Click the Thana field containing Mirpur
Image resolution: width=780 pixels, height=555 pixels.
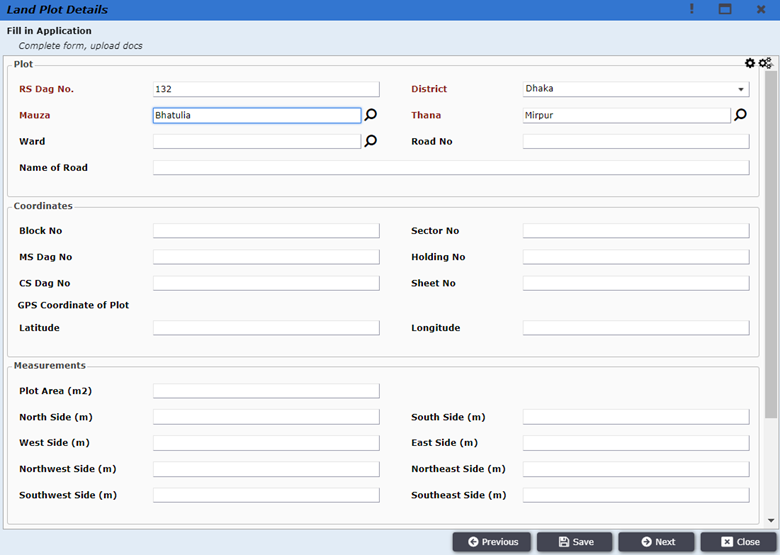tap(627, 115)
